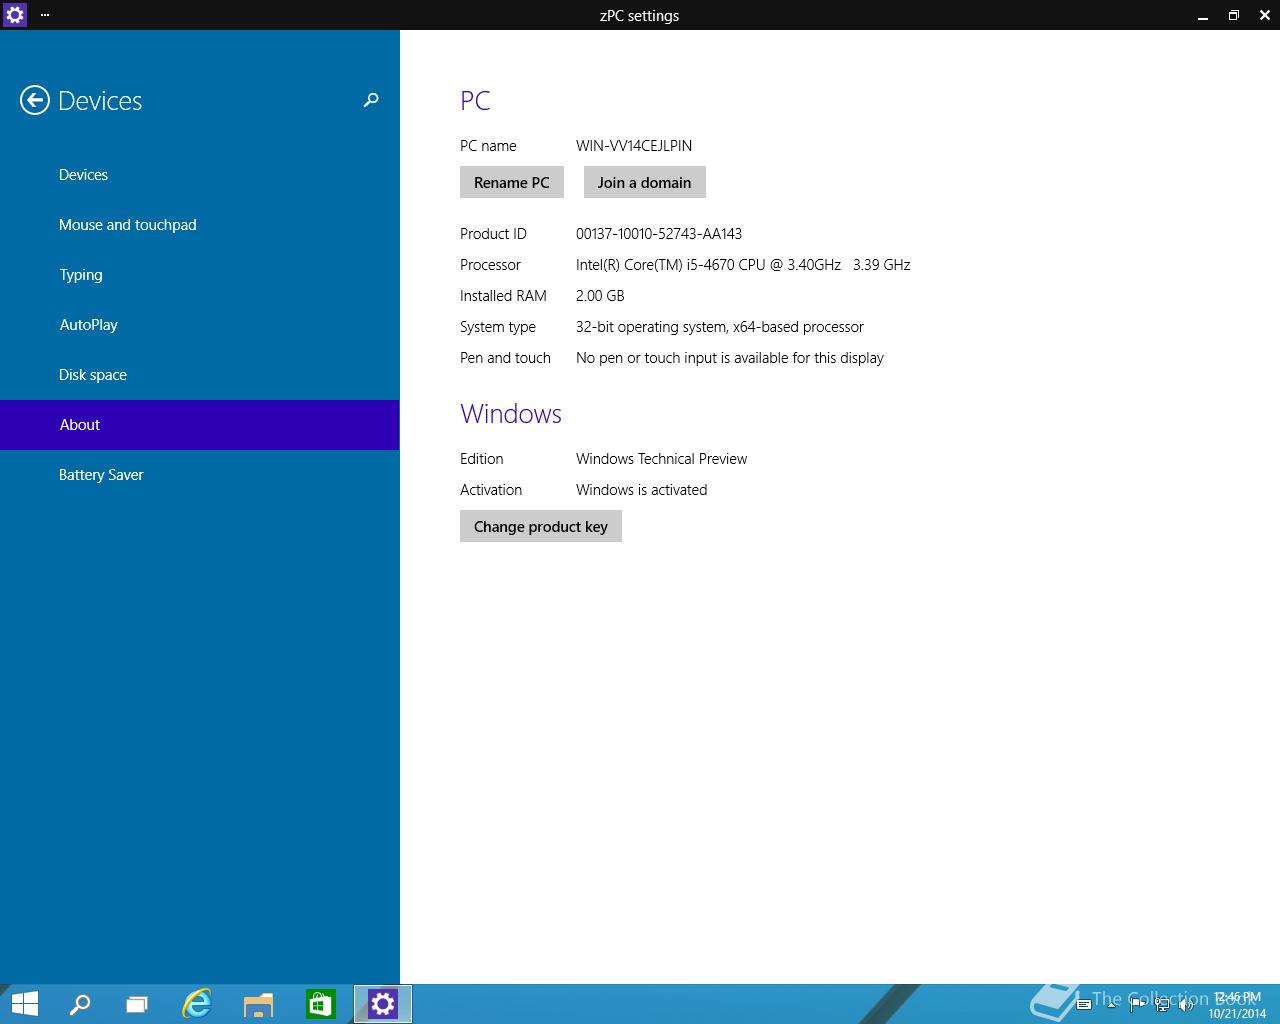The height and width of the screenshot is (1024, 1280).
Task: Launch Internet Explorer from the taskbar
Action: pyautogui.click(x=197, y=1004)
